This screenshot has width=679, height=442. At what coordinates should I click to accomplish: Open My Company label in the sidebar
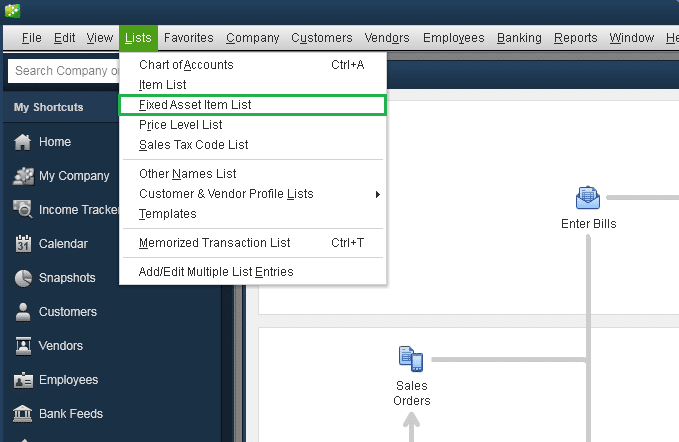pyautogui.click(x=74, y=176)
